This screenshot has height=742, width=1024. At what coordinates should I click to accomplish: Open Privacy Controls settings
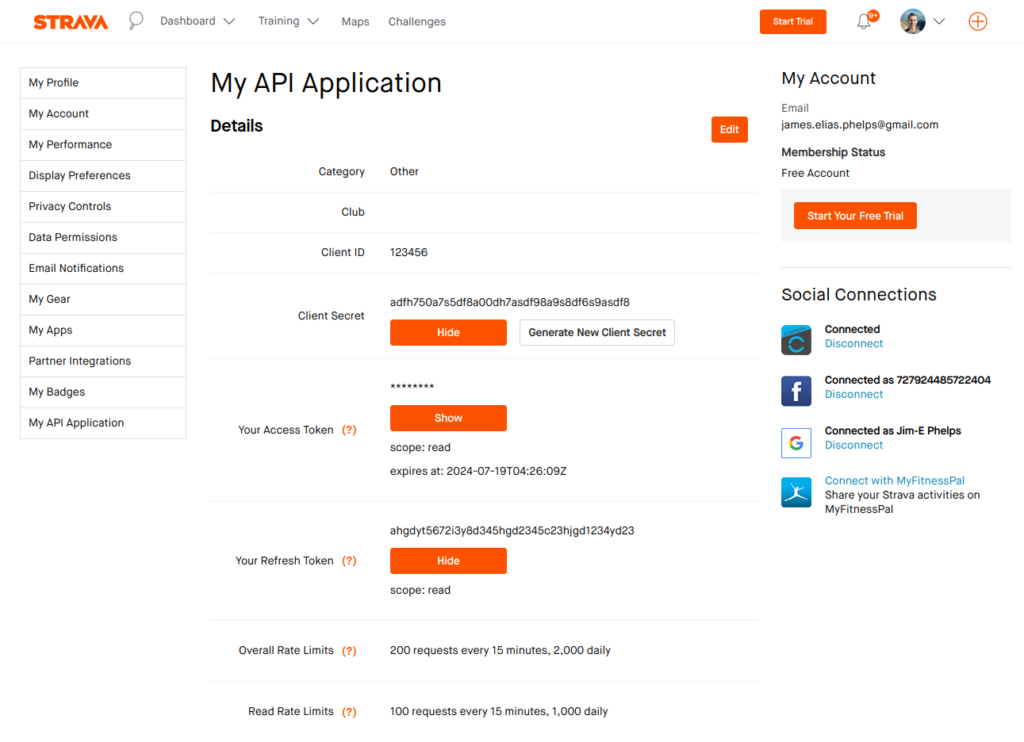pos(103,206)
